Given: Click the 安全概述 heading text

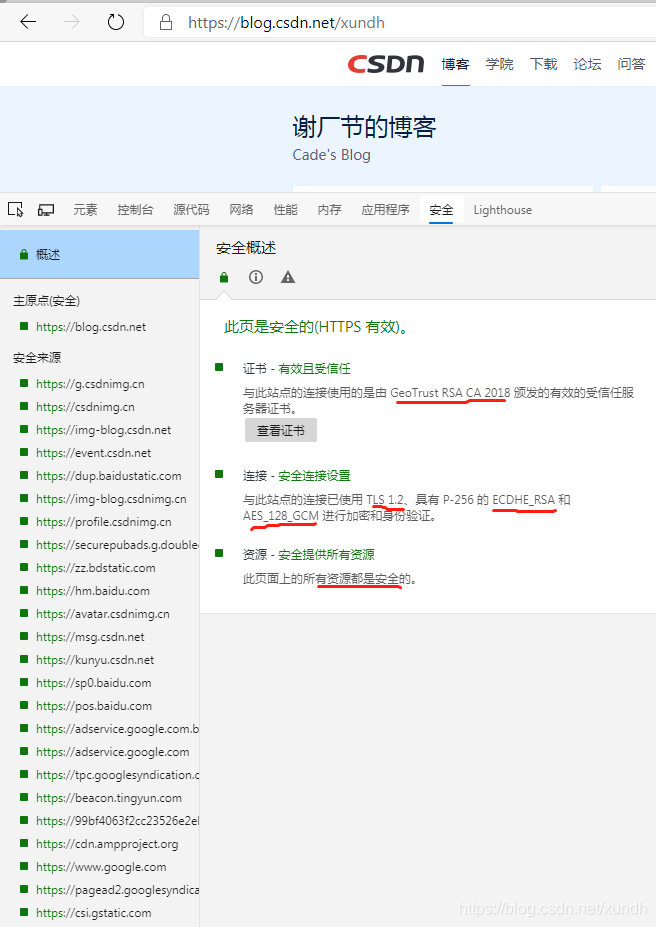Looking at the screenshot, I should click(x=246, y=248).
